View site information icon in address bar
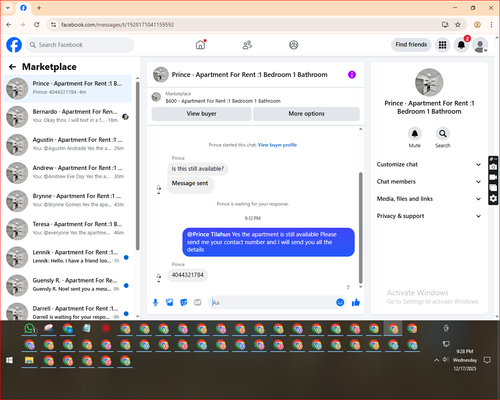 53,25
